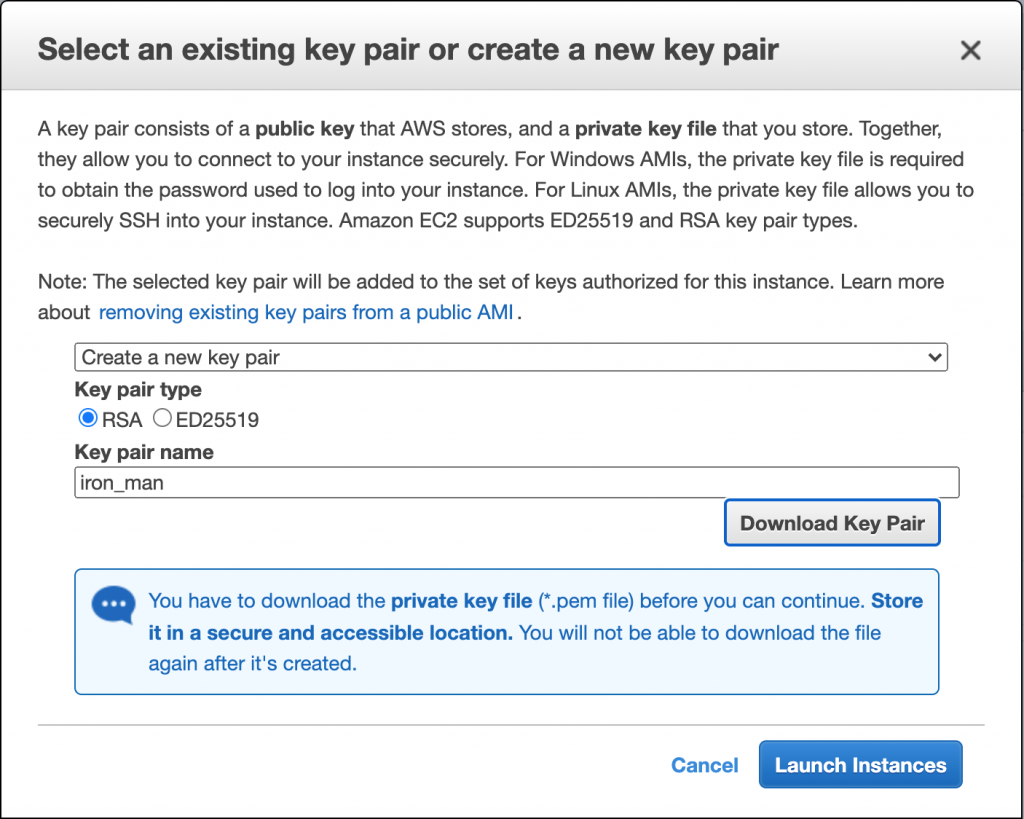This screenshot has height=819, width=1024.
Task: Click the ED25519 label text
Action: [x=217, y=420]
